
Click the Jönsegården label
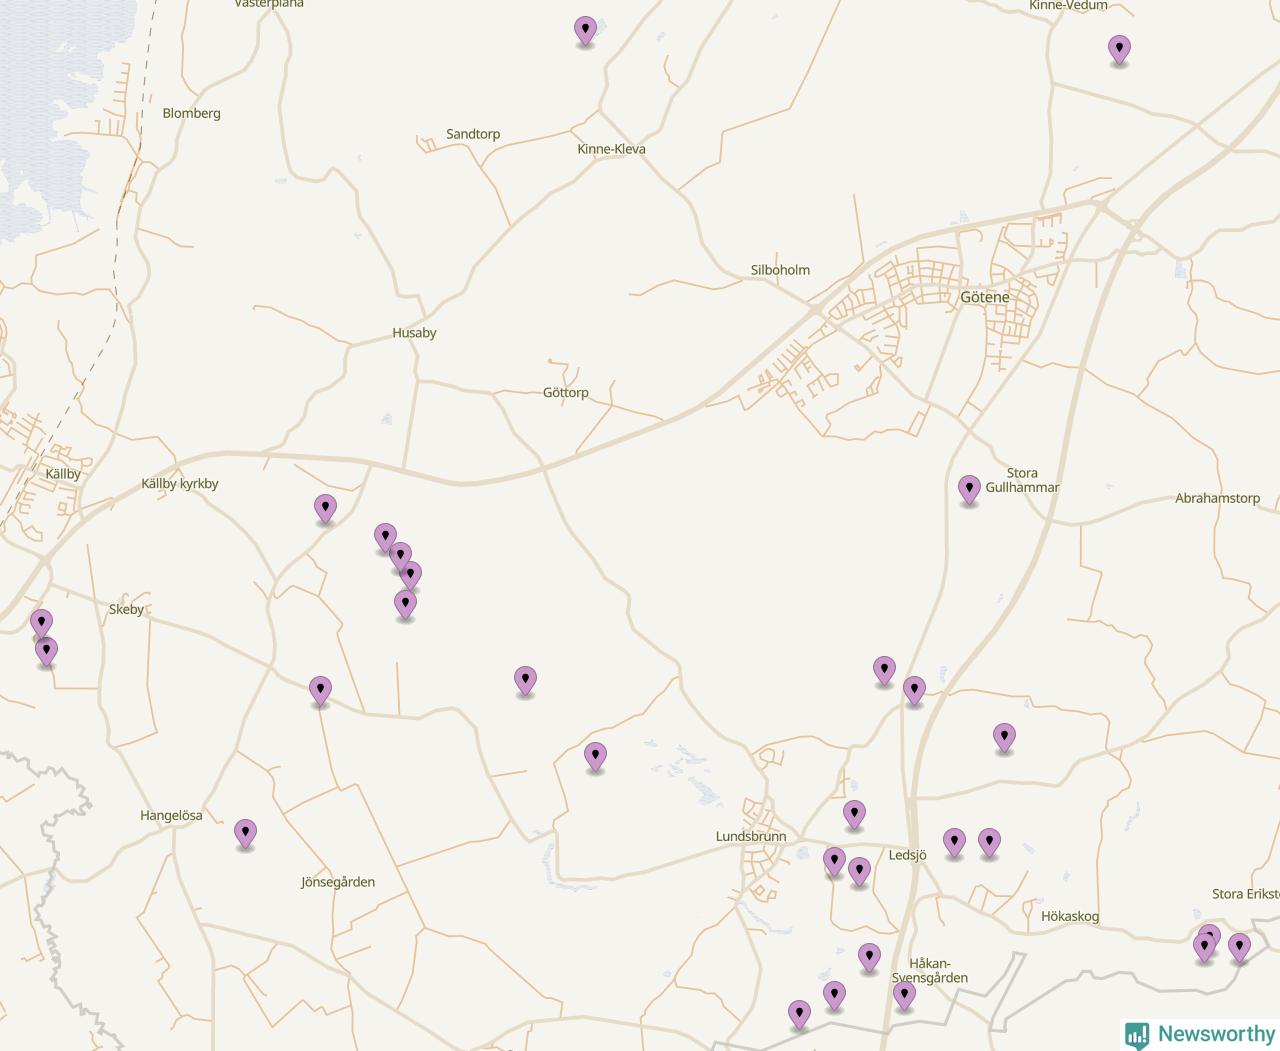(338, 882)
